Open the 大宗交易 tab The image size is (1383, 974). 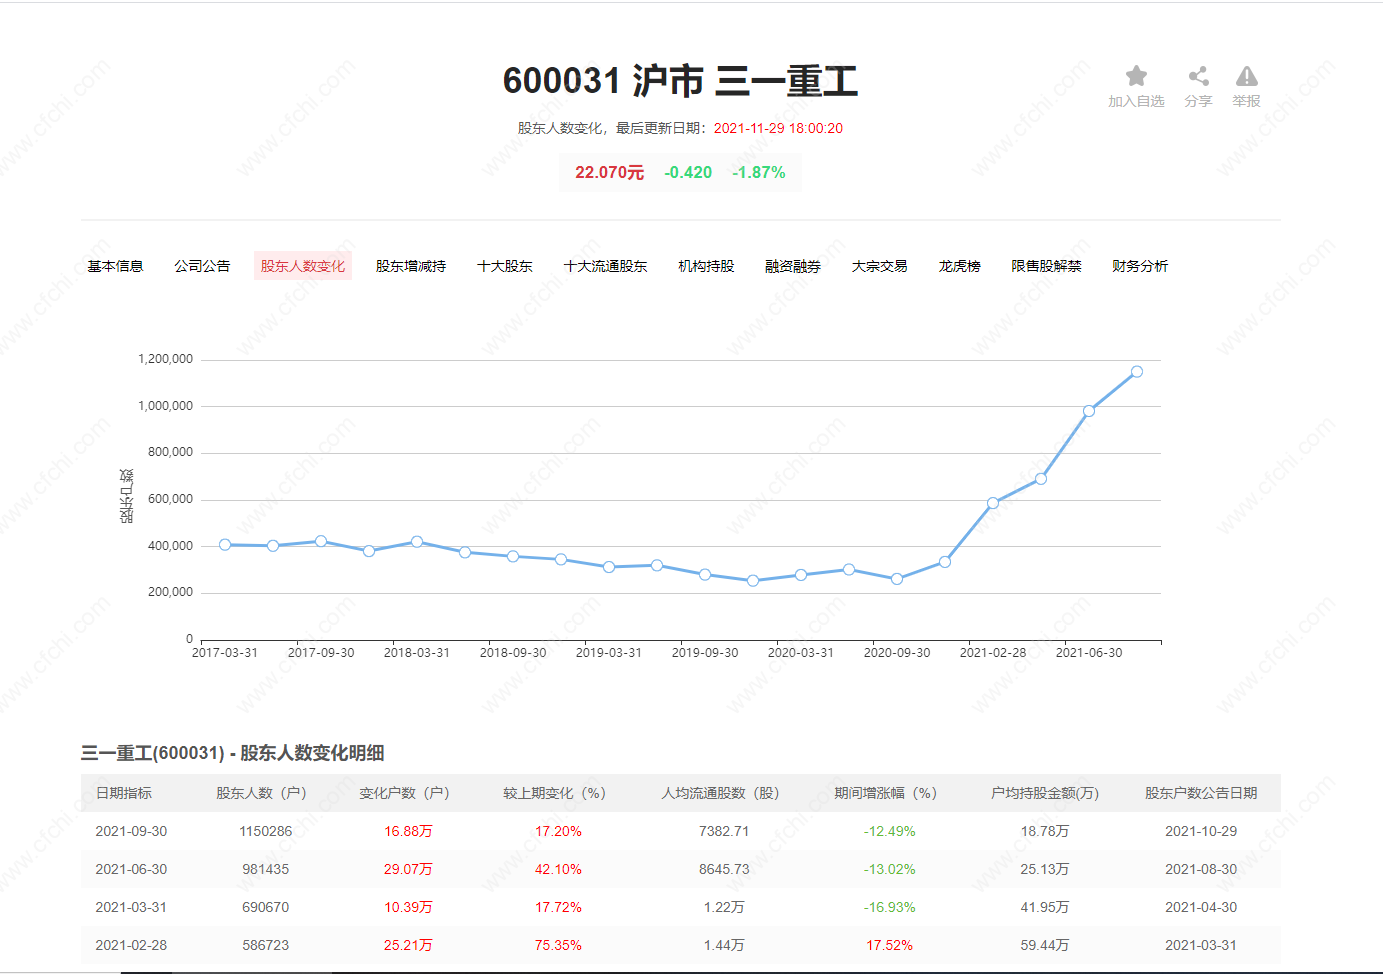pos(880,266)
